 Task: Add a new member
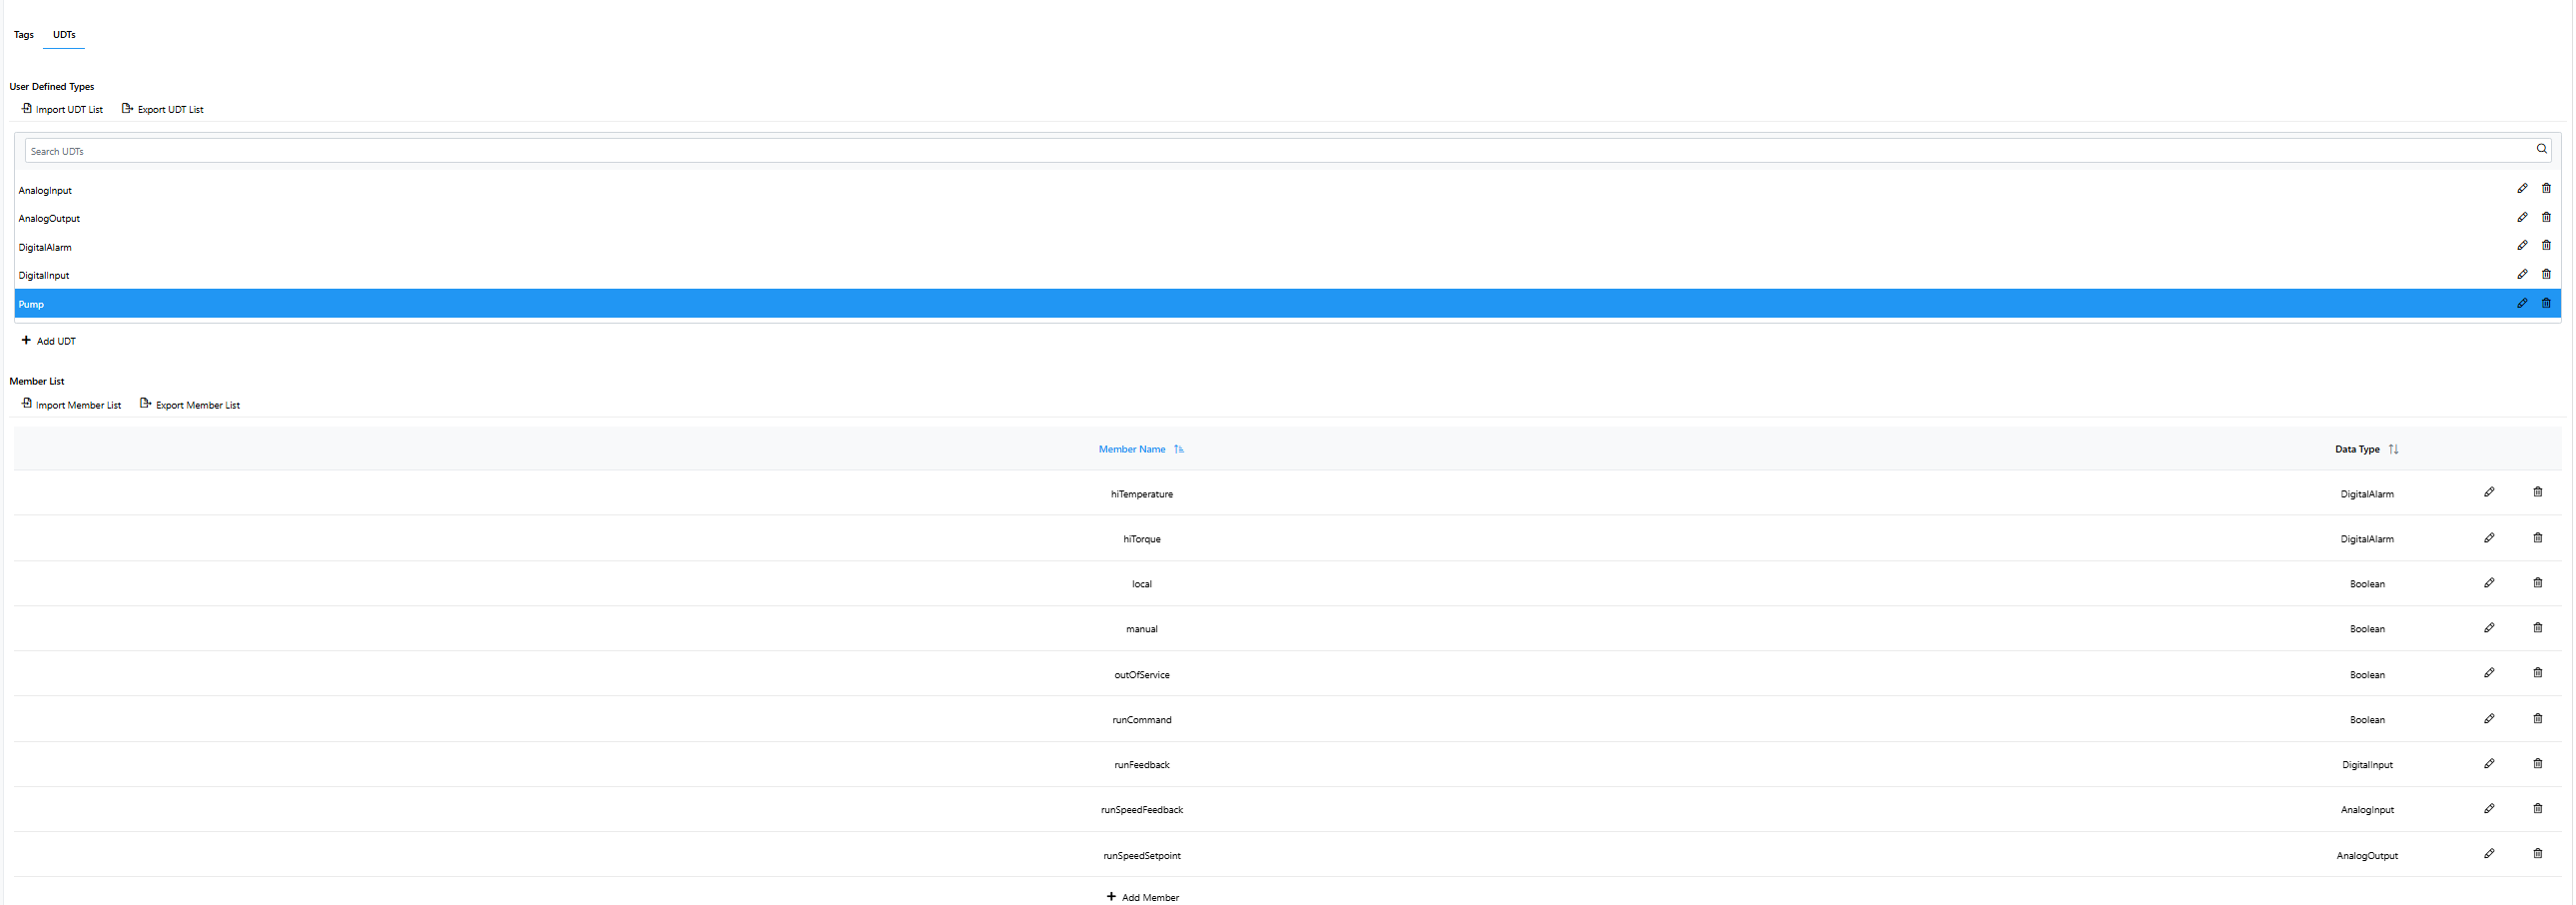[x=1143, y=897]
